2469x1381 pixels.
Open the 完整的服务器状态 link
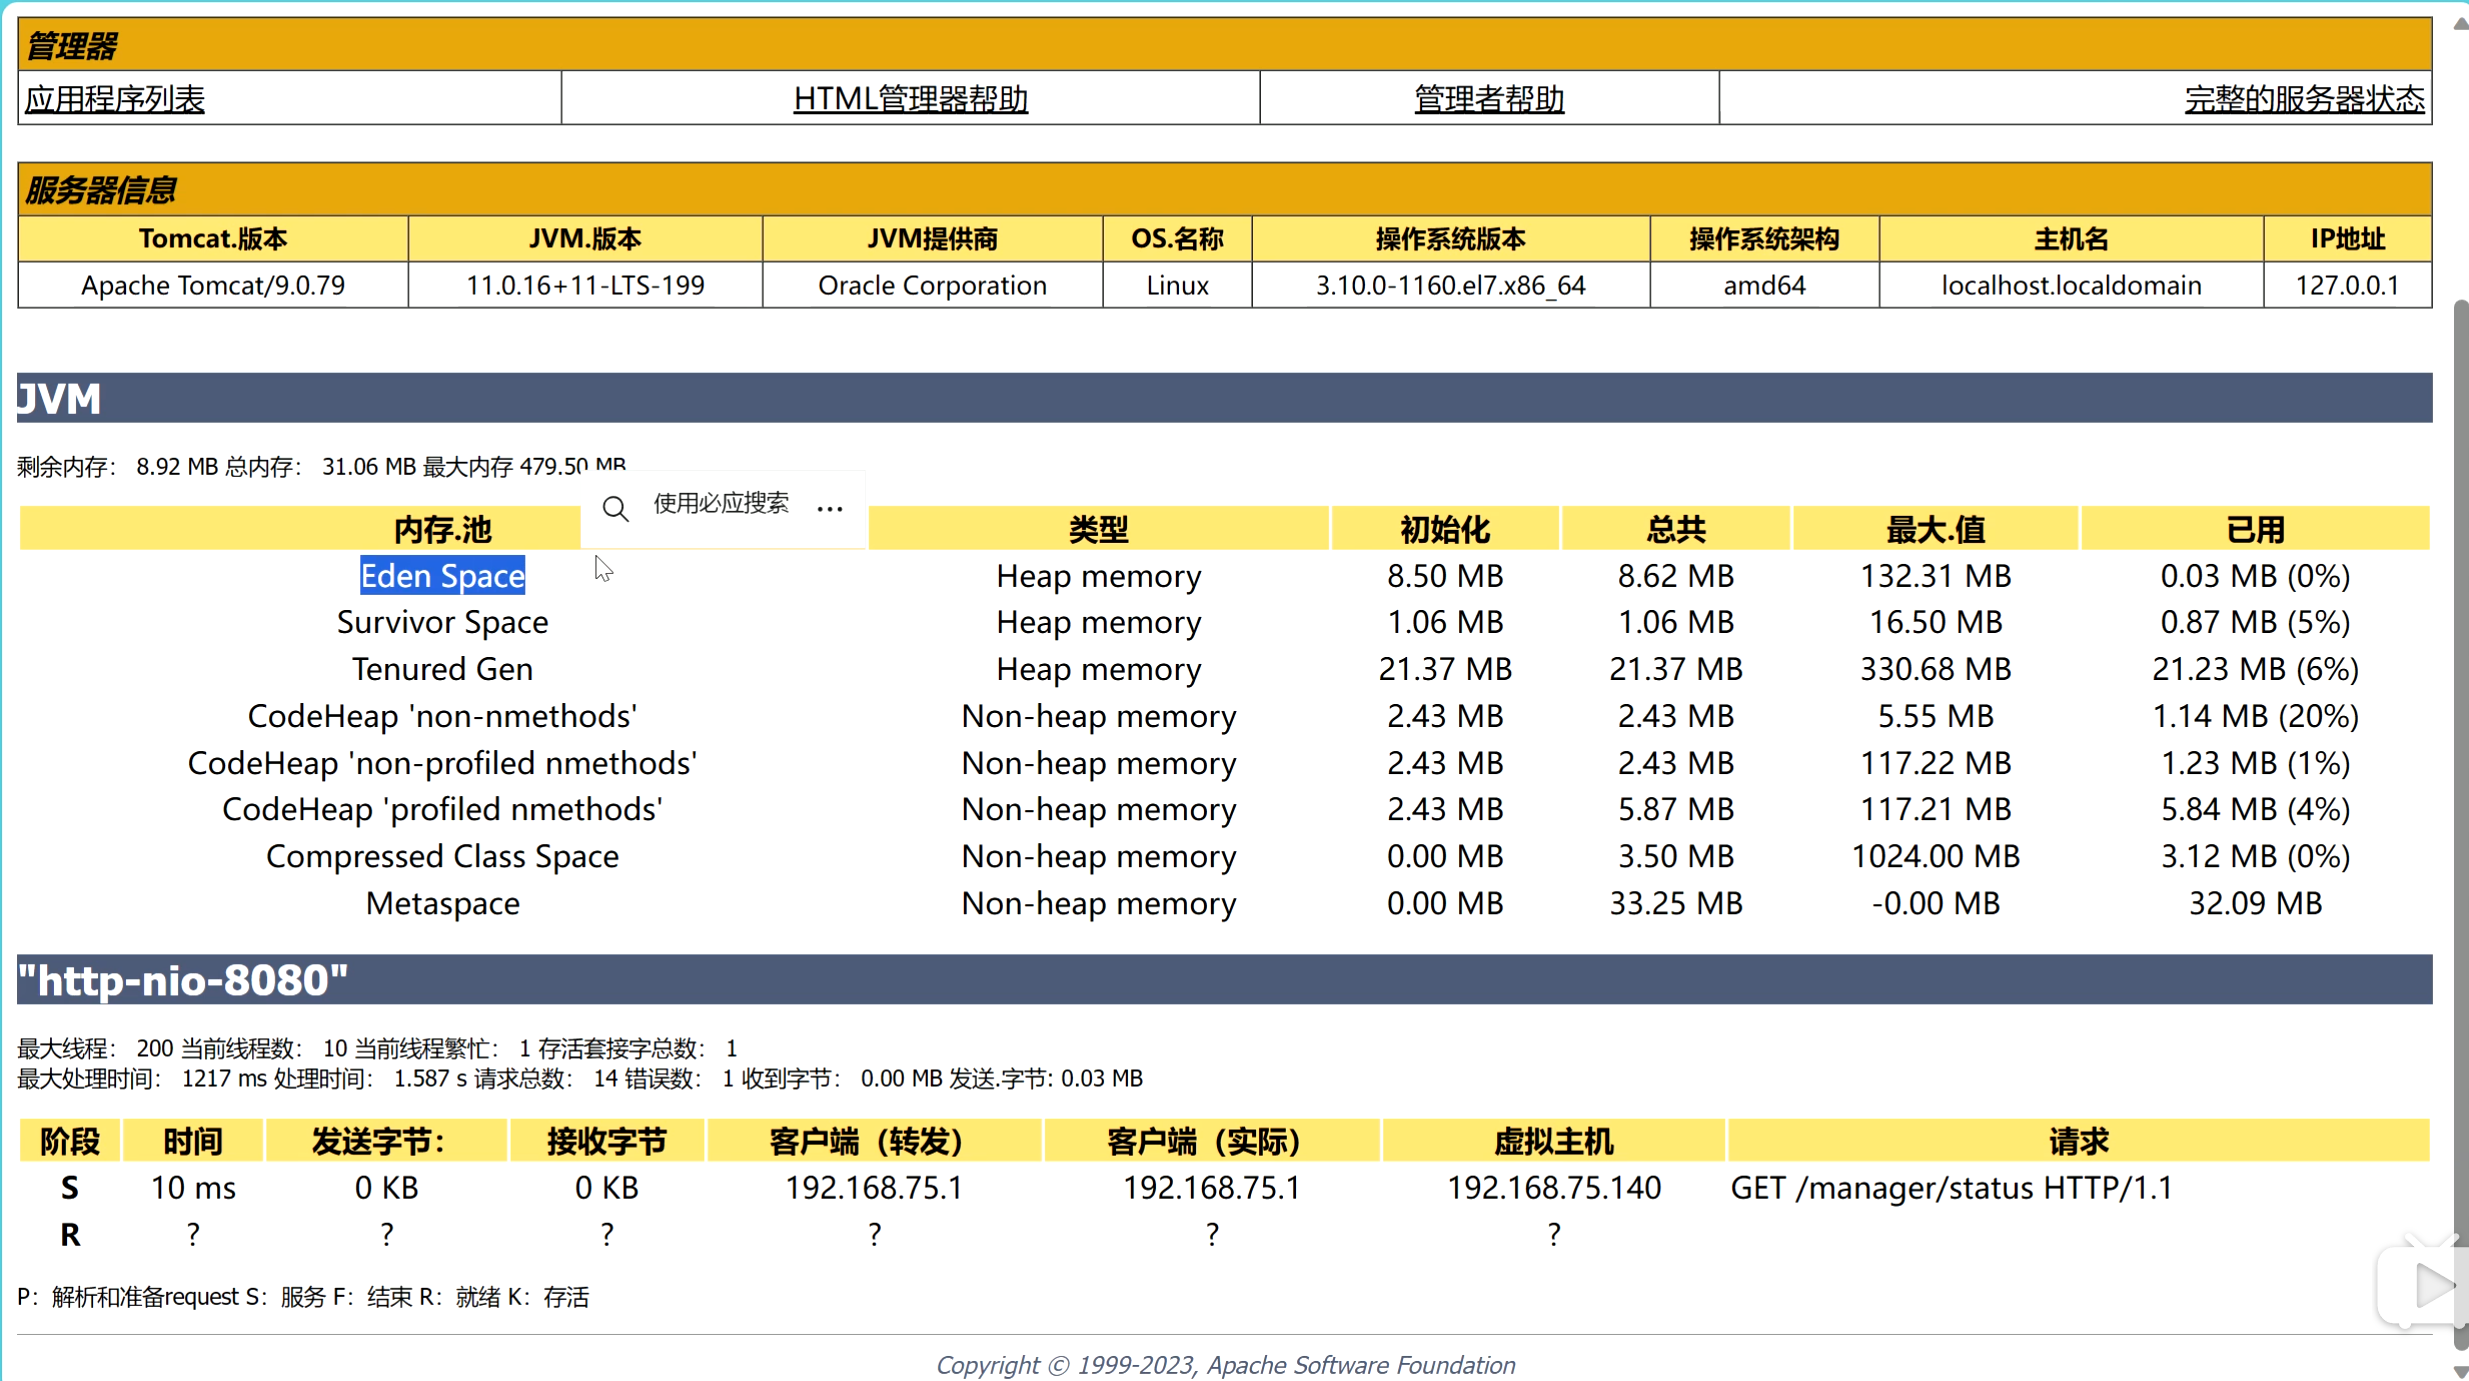2304,98
